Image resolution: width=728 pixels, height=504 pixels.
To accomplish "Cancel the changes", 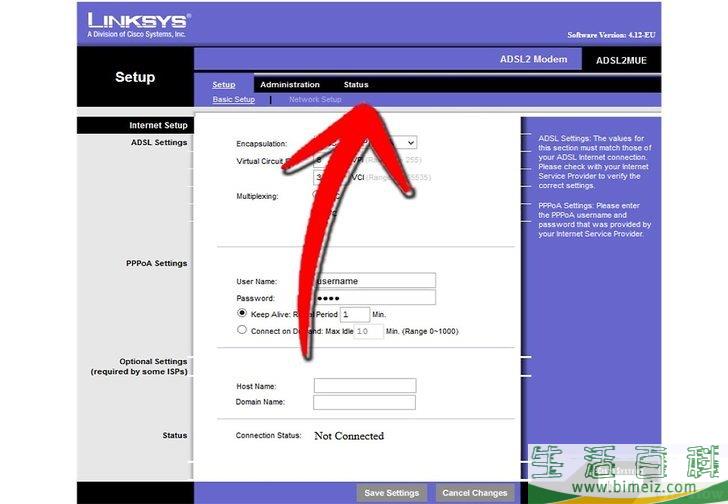I will point(474,493).
